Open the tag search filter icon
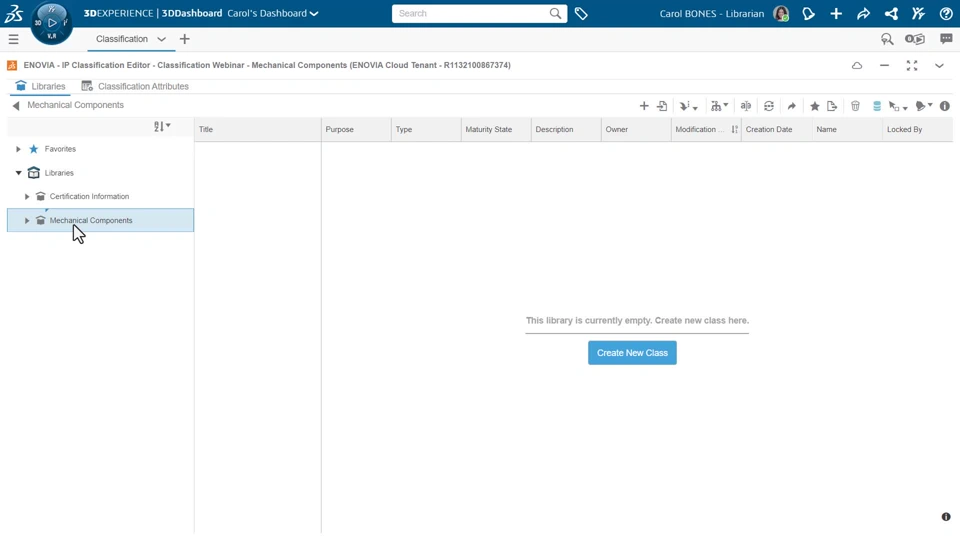The width and height of the screenshot is (960, 540). (887, 39)
